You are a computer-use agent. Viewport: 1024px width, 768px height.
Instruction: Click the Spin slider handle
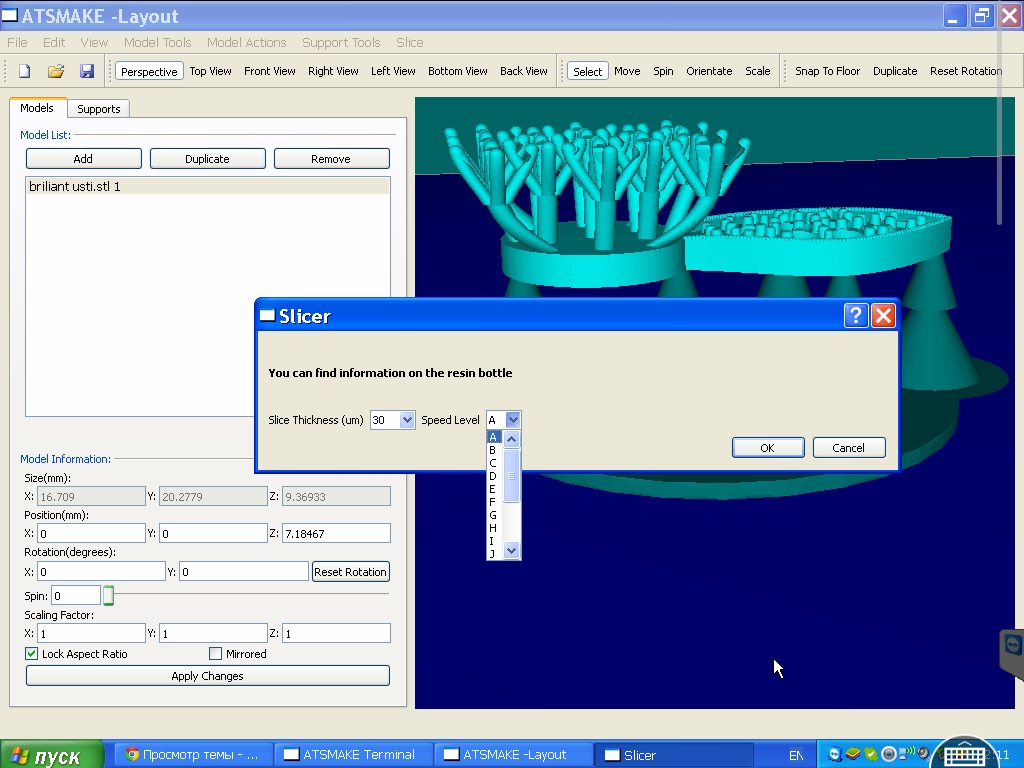coord(108,595)
